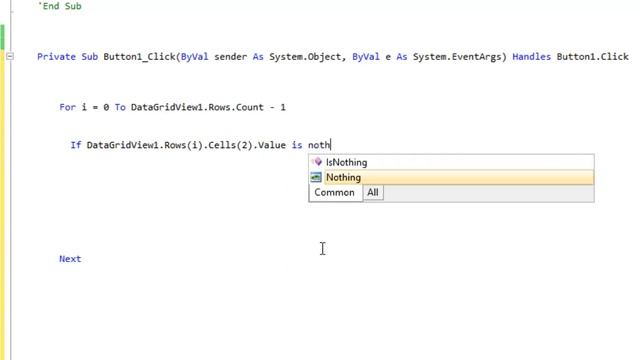This screenshot has height=360, width=640.
Task: Click 'System.EventArgs' in the declaration
Action: [457, 57]
